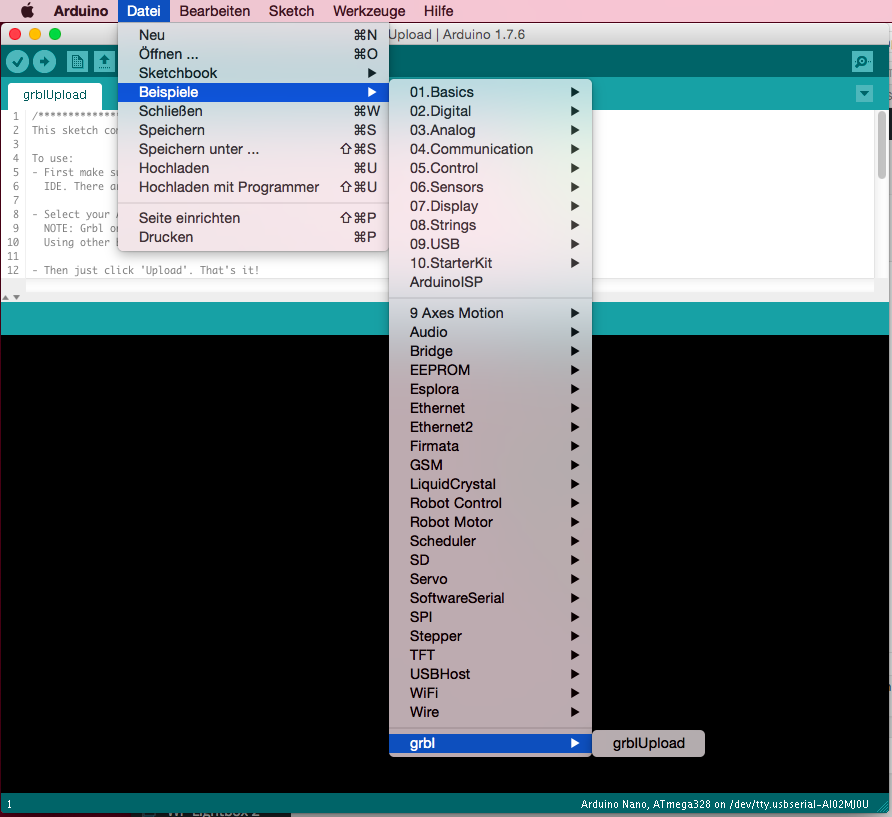Viewport: 892px width, 817px height.
Task: Expand the Ethernet library examples
Action: click(490, 408)
